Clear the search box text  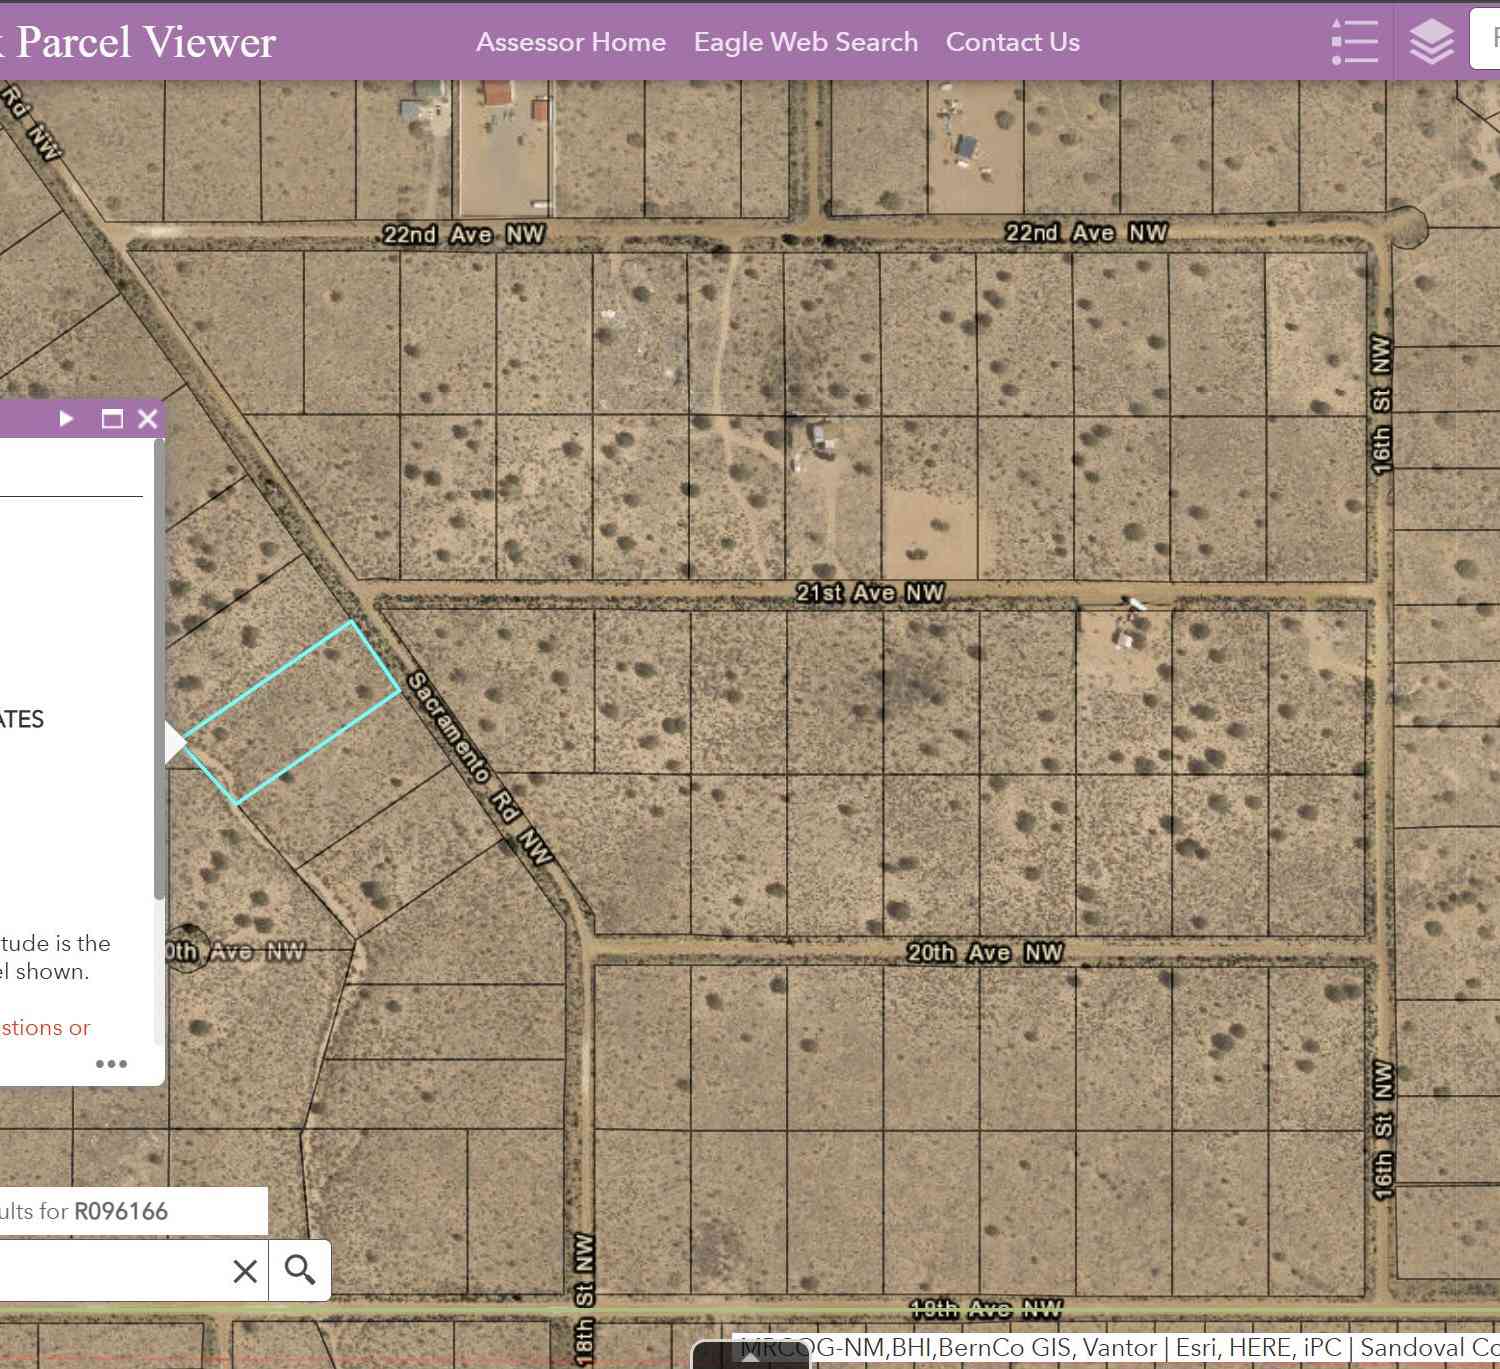pos(245,1271)
